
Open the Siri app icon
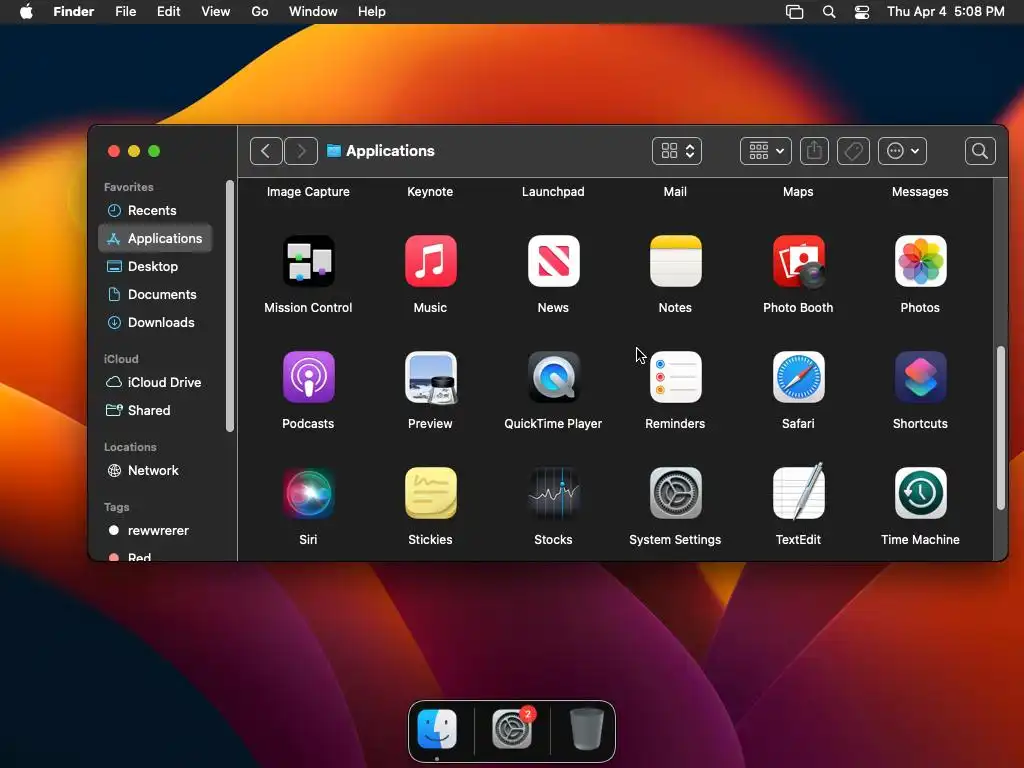coord(308,493)
